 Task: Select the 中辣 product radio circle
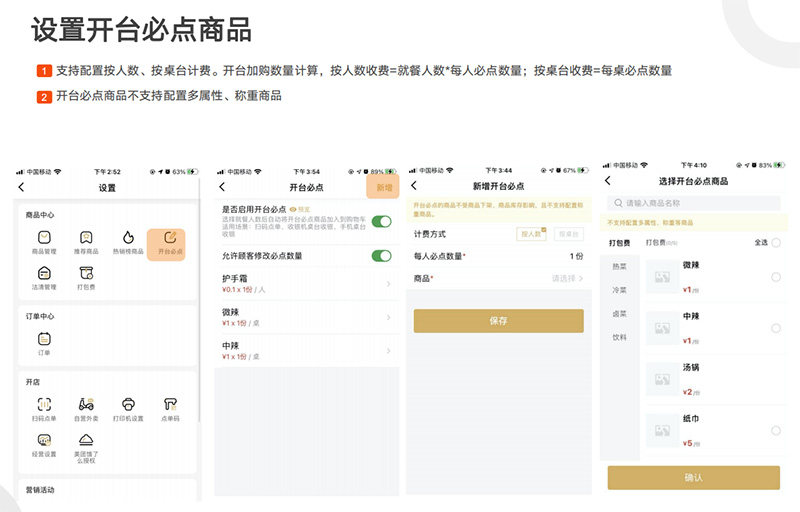pos(776,328)
